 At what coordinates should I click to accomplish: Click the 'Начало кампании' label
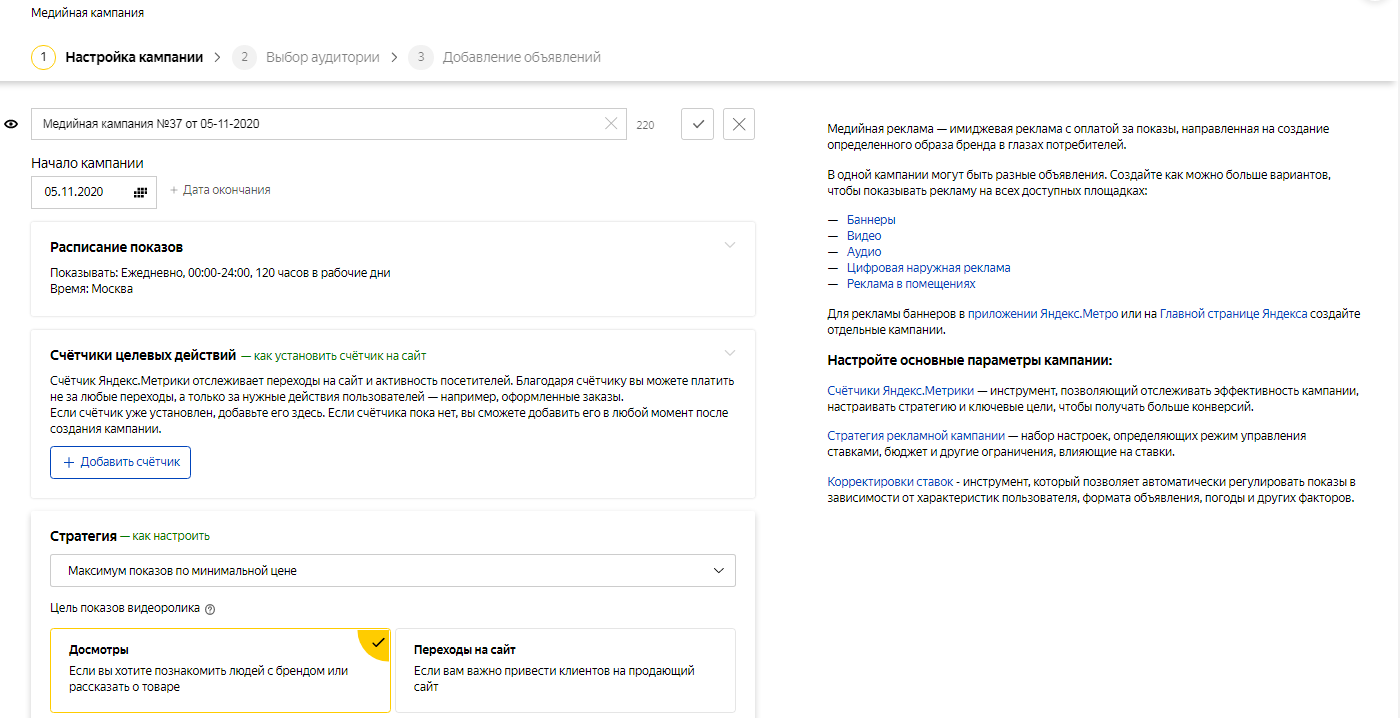(87, 163)
